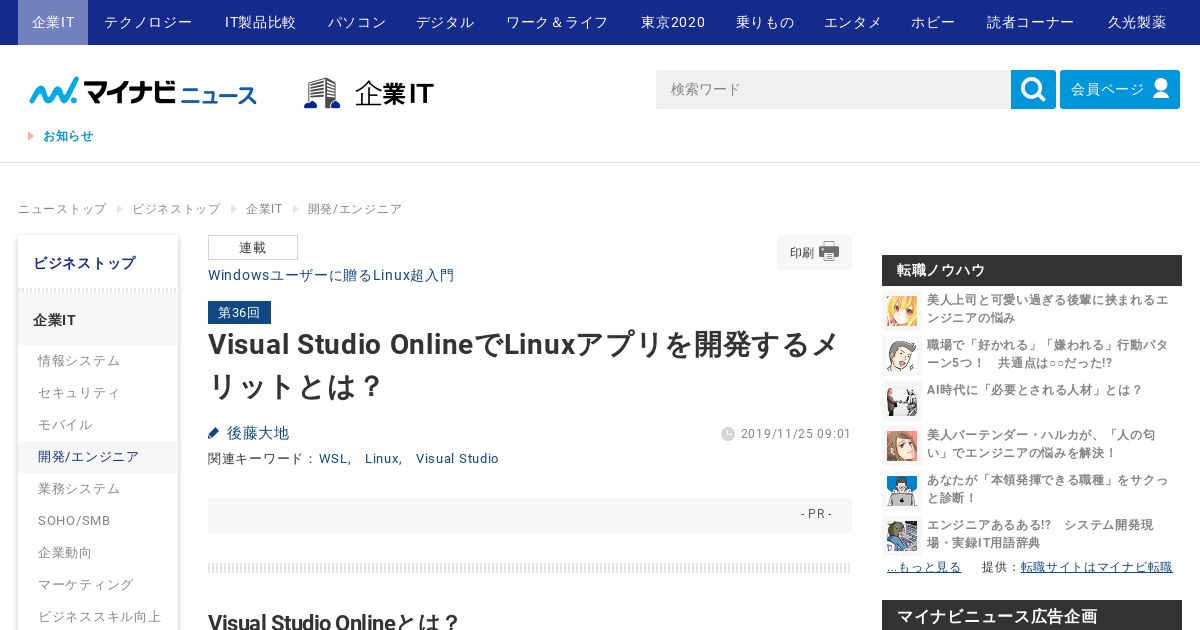This screenshot has width=1200, height=630.
Task: Click the 印刷 print button
Action: [814, 252]
